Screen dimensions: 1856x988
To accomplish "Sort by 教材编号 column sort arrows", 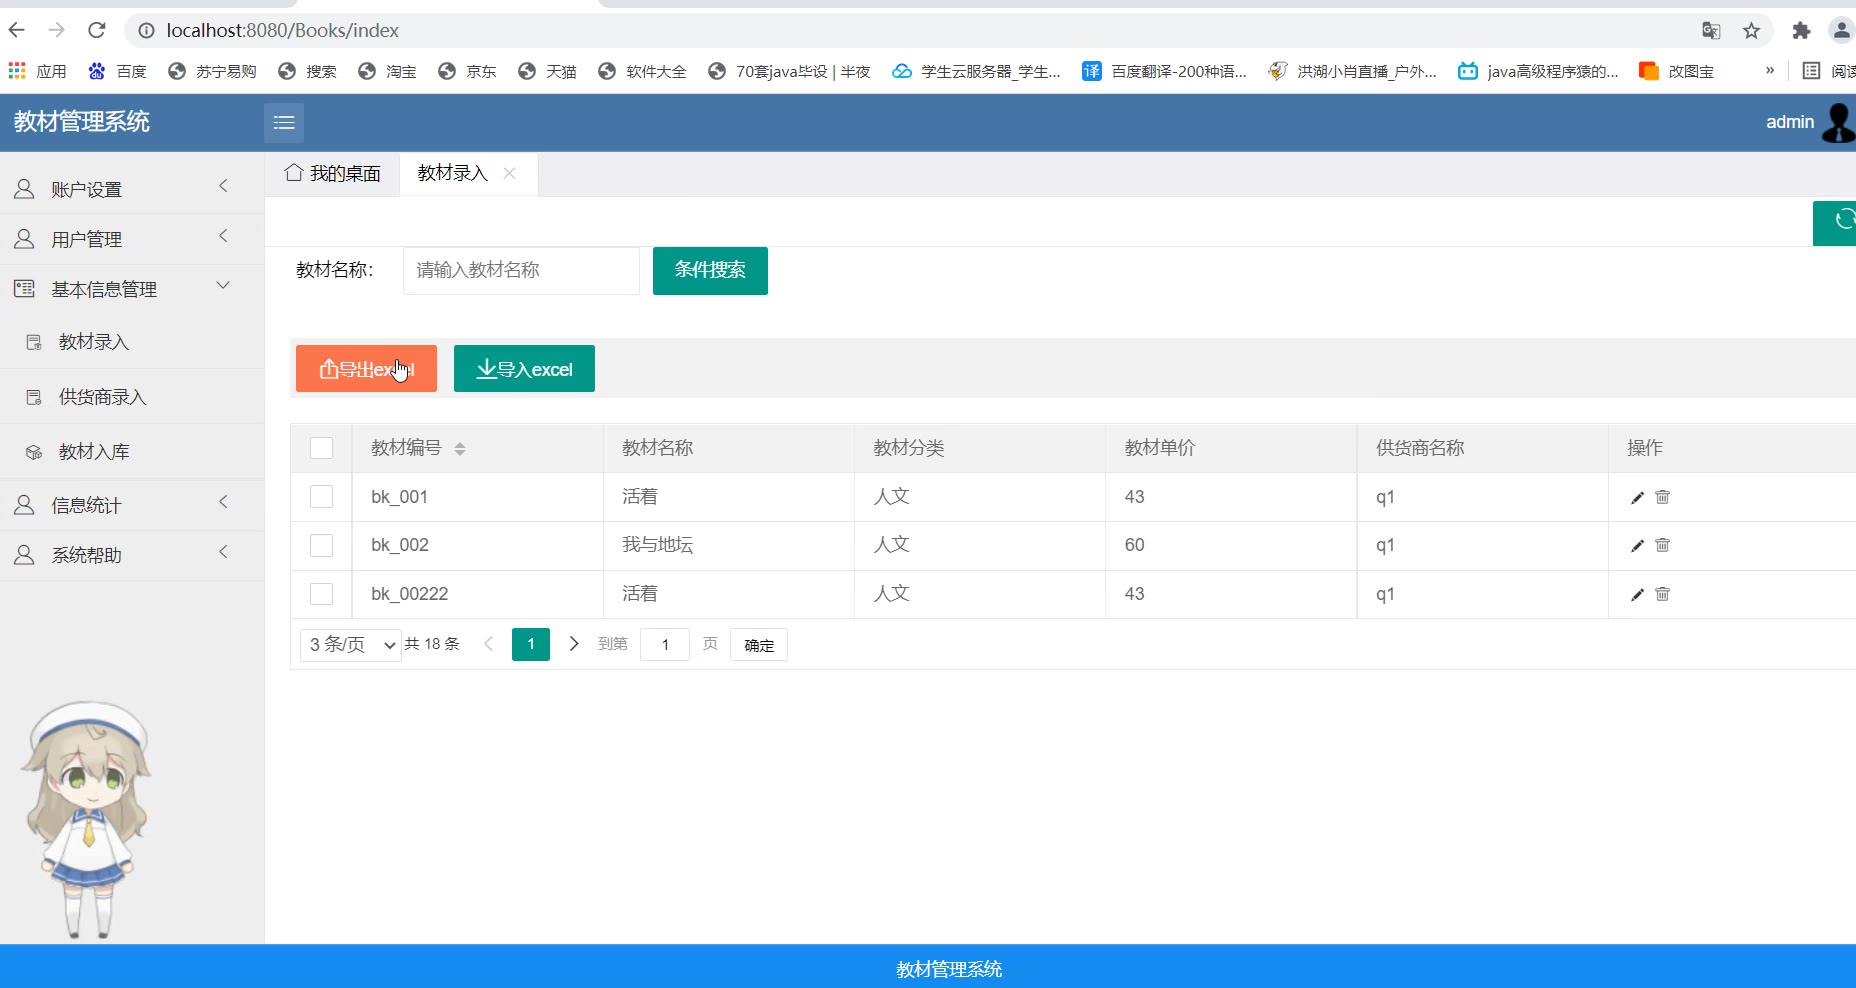I will (x=460, y=449).
